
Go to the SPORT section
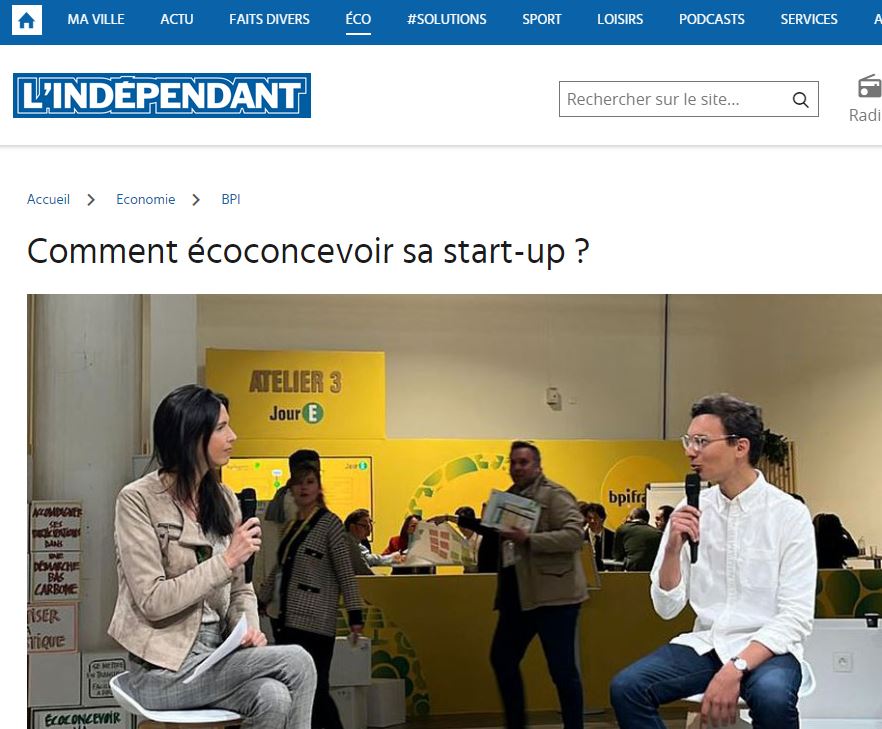point(542,20)
